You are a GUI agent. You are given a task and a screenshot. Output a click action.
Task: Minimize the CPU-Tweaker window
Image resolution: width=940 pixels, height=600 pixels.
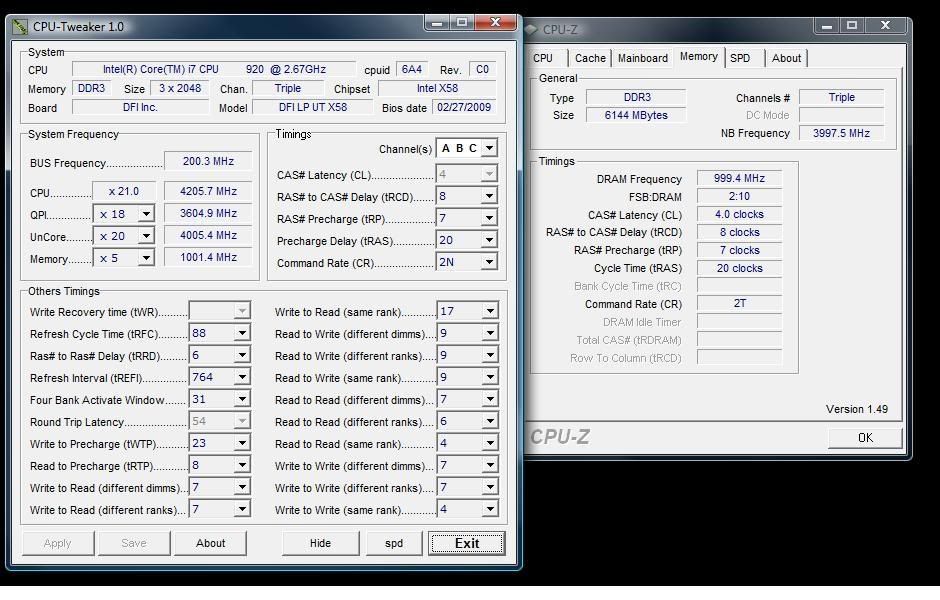tap(437, 23)
